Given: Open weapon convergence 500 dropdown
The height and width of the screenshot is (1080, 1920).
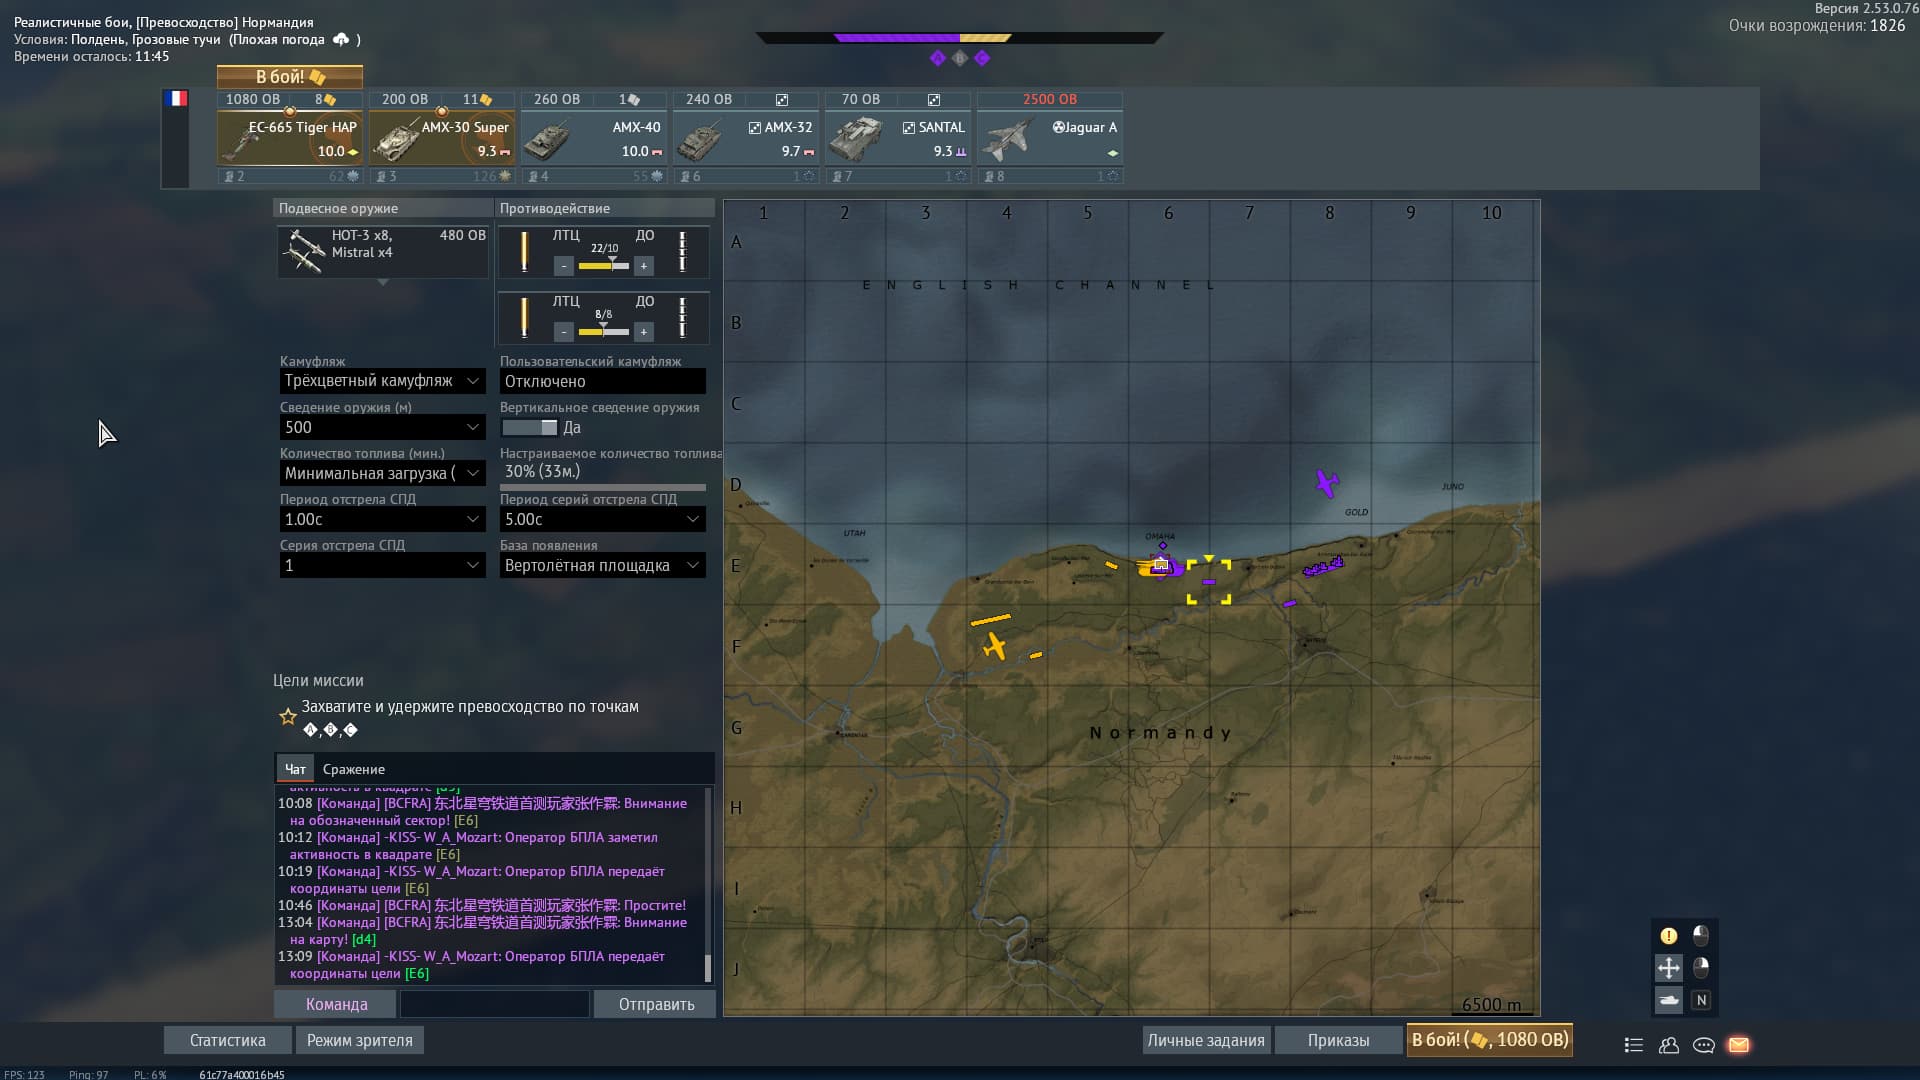Looking at the screenshot, I should click(382, 427).
